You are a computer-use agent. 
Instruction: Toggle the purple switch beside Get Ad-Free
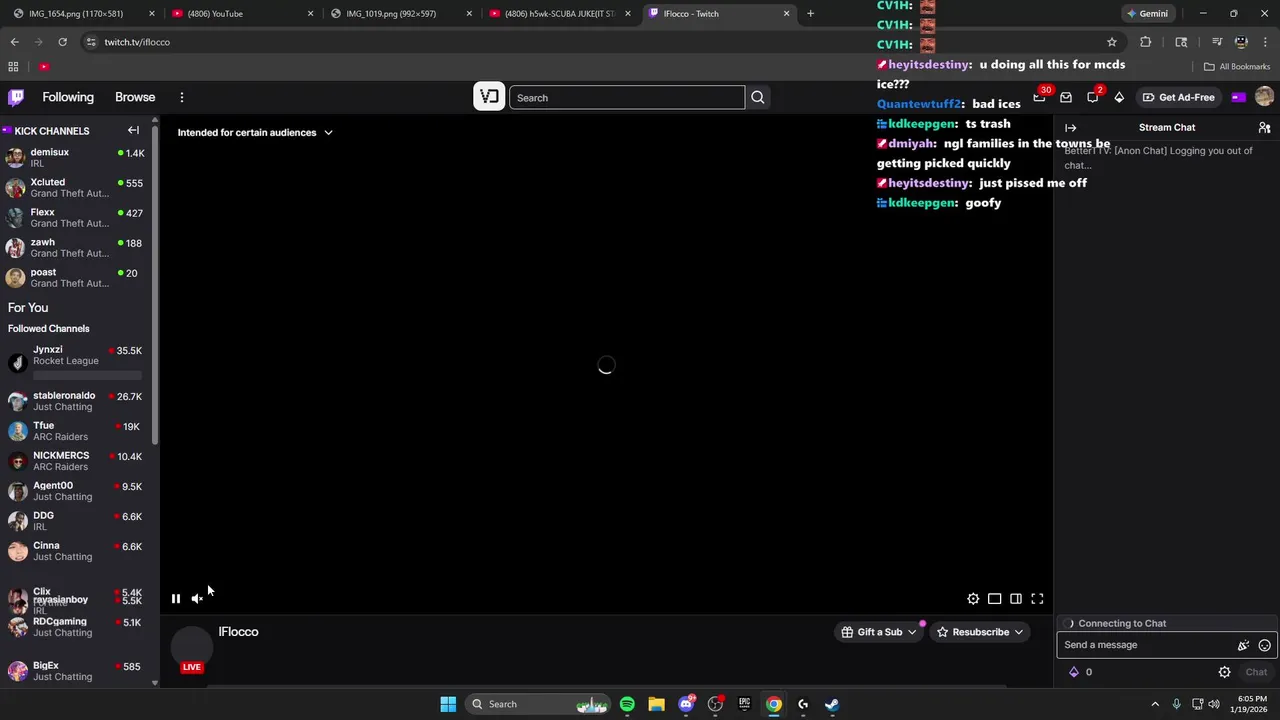click(1238, 97)
